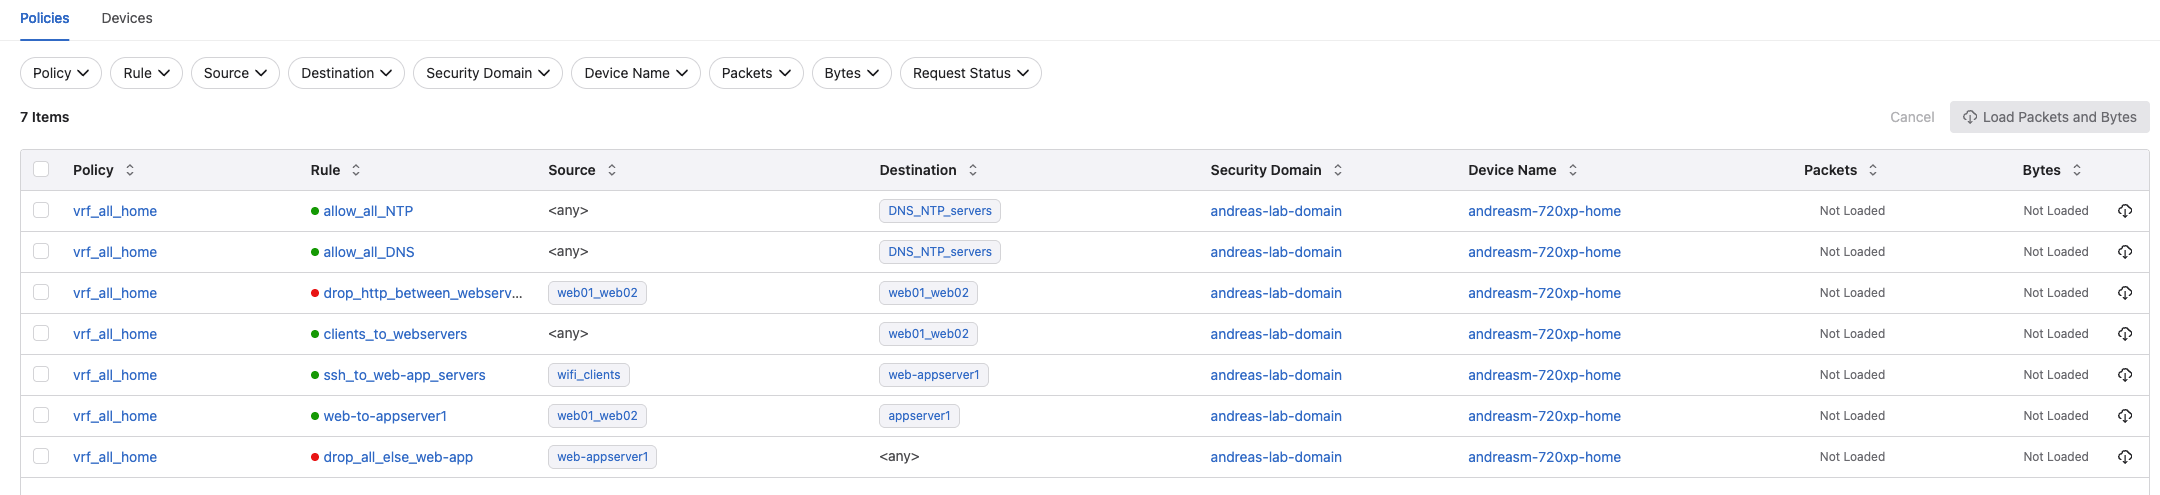Toggle the select-all checkbox in header
The image size is (2160, 495).
[41, 169]
